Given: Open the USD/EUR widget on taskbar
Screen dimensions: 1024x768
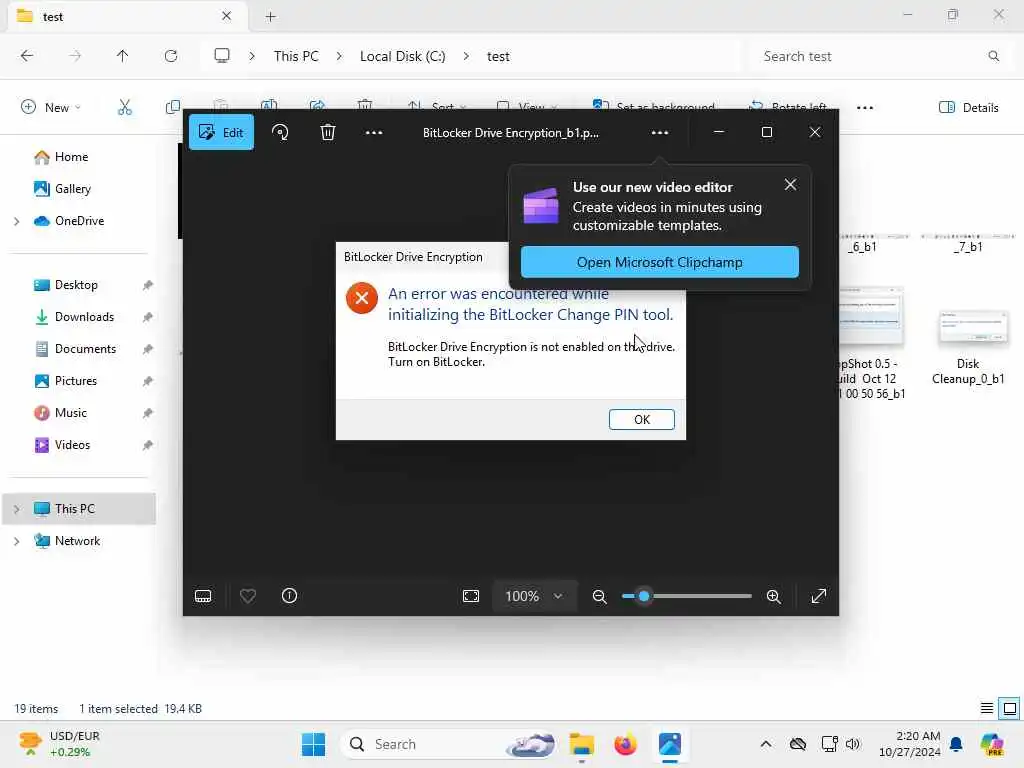Looking at the screenshot, I should point(60,744).
